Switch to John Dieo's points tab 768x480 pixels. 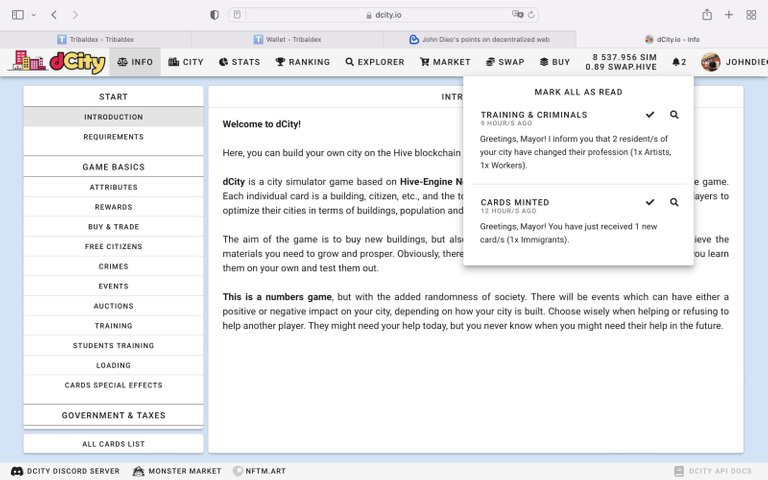[x=480, y=39]
